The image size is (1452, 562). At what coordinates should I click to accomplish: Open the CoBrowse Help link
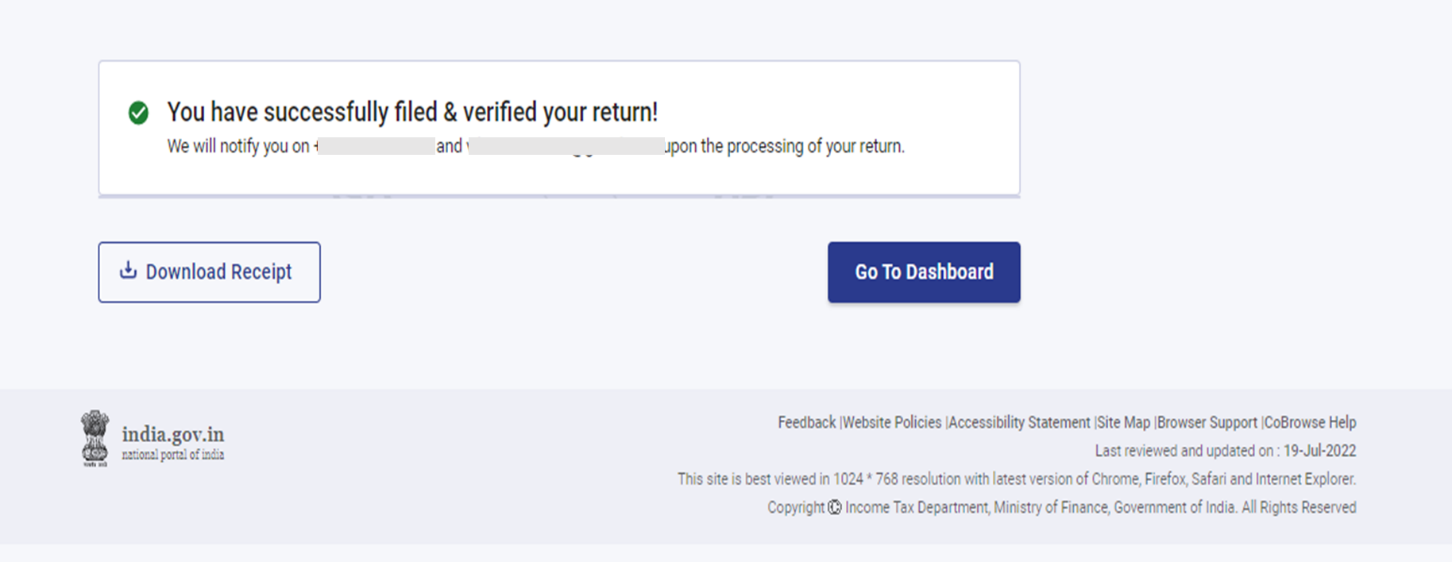pyautogui.click(x=1310, y=423)
